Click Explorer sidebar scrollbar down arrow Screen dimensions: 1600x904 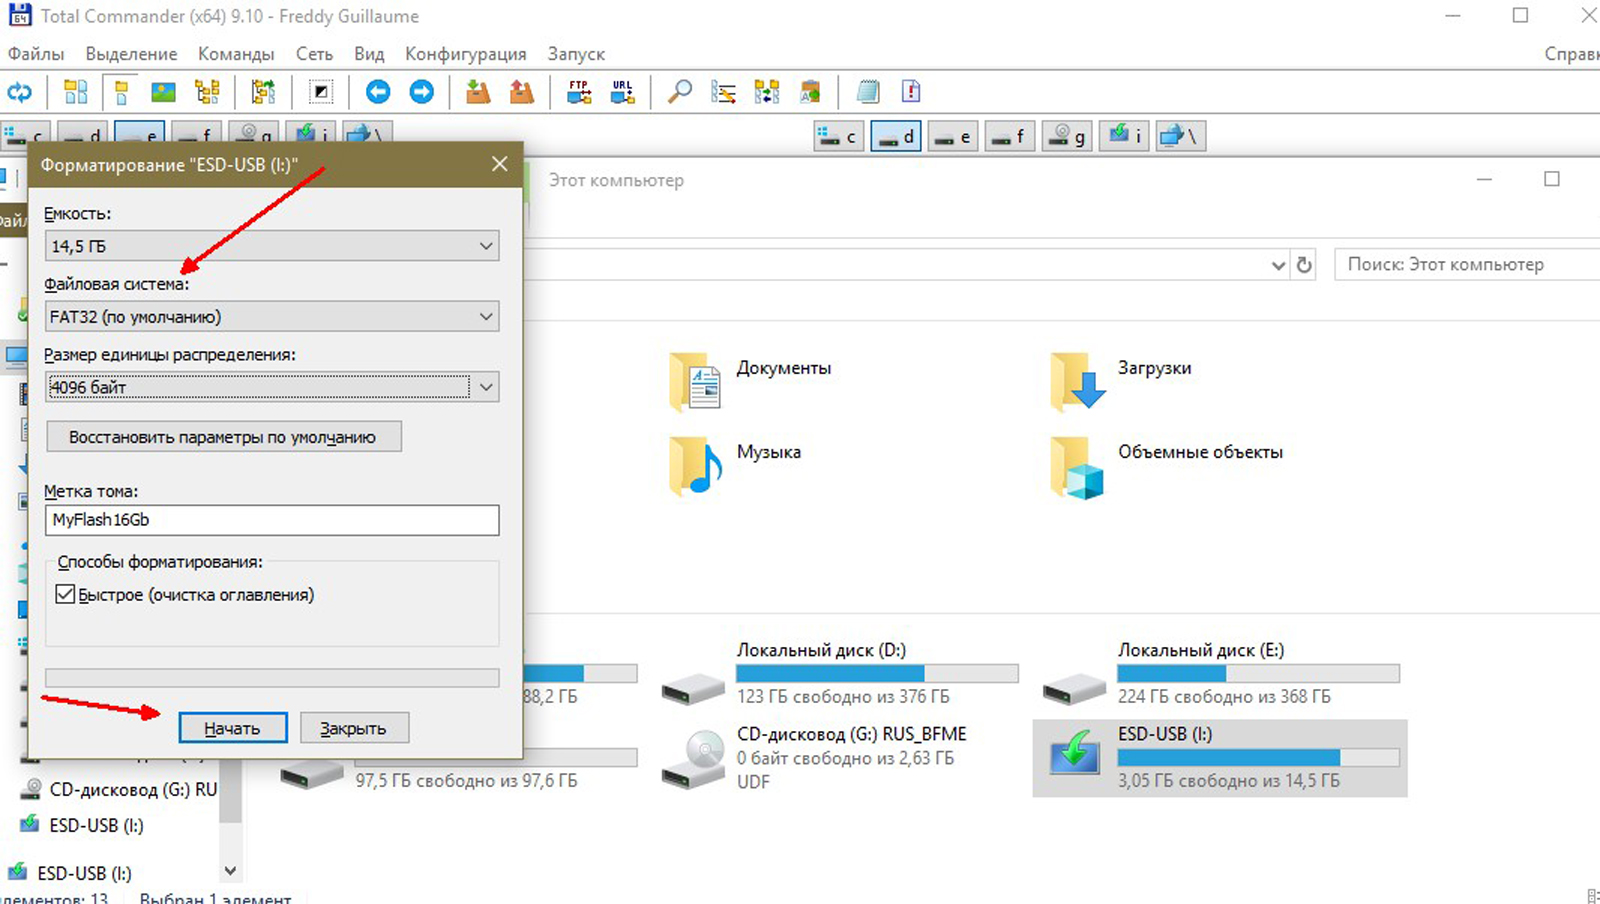230,871
